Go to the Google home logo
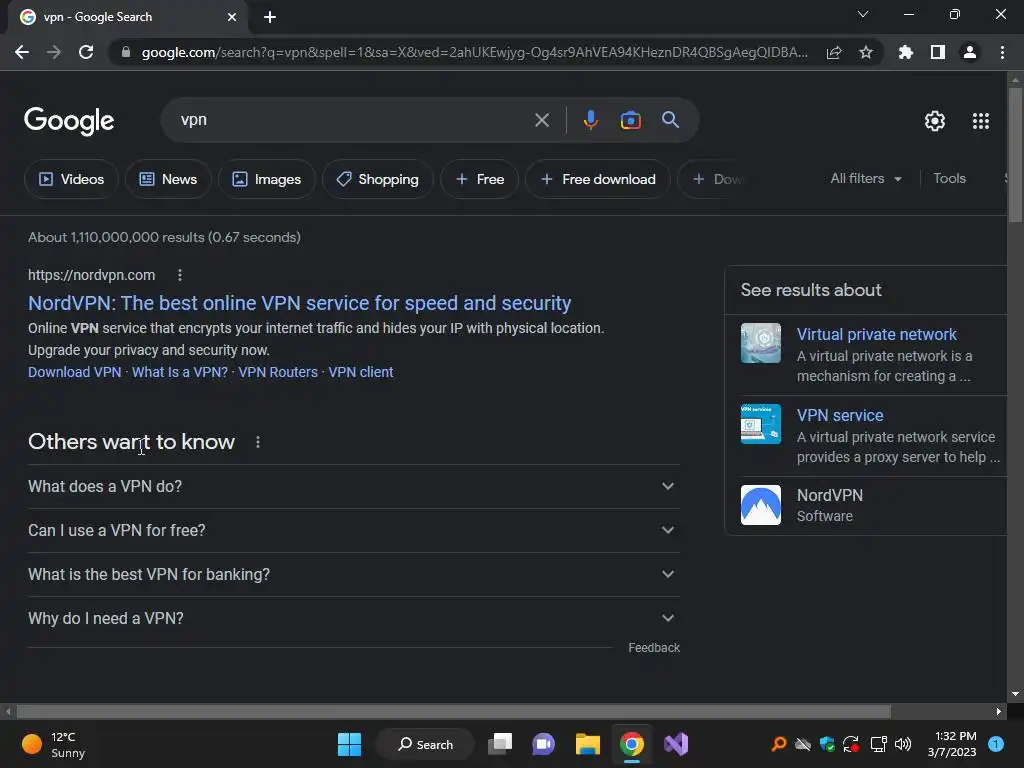1024x768 pixels. pyautogui.click(x=69, y=121)
